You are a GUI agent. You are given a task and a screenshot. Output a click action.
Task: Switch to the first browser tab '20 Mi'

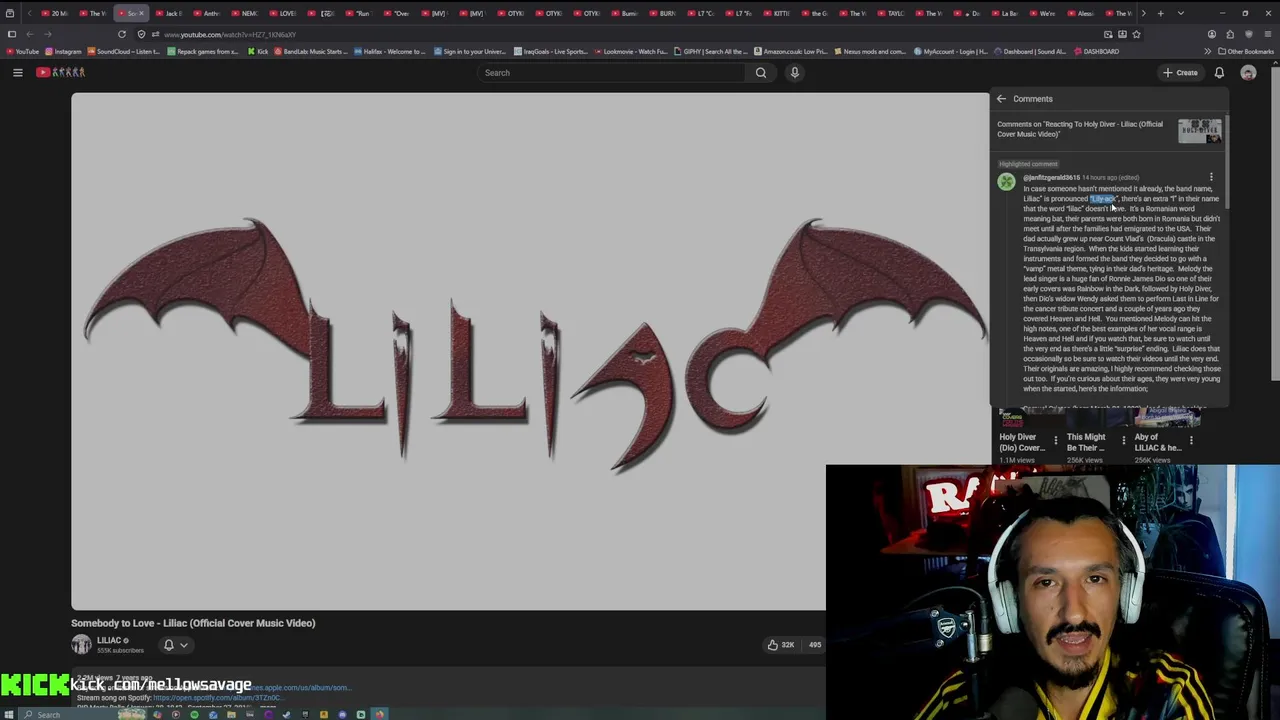(x=56, y=13)
